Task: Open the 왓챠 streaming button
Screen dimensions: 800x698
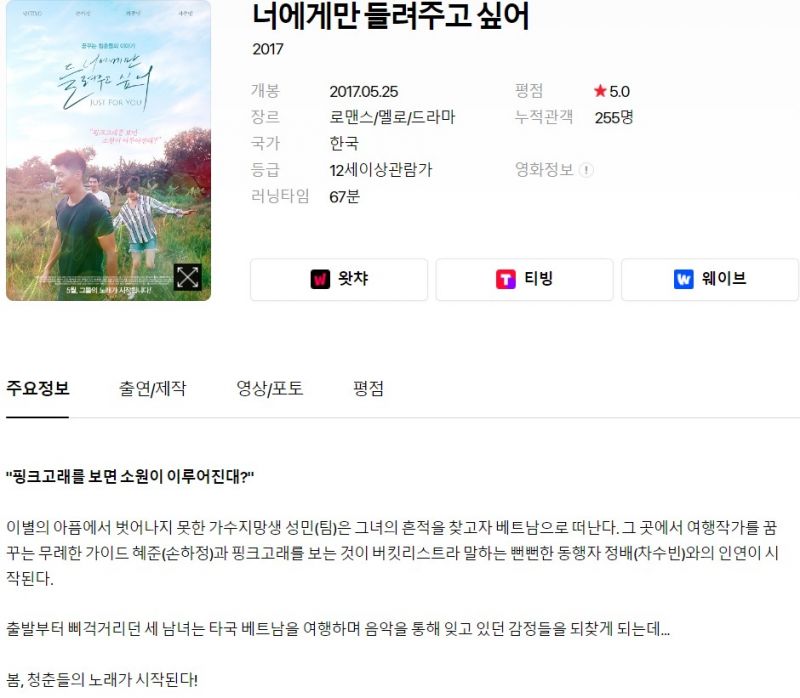Action: 339,280
